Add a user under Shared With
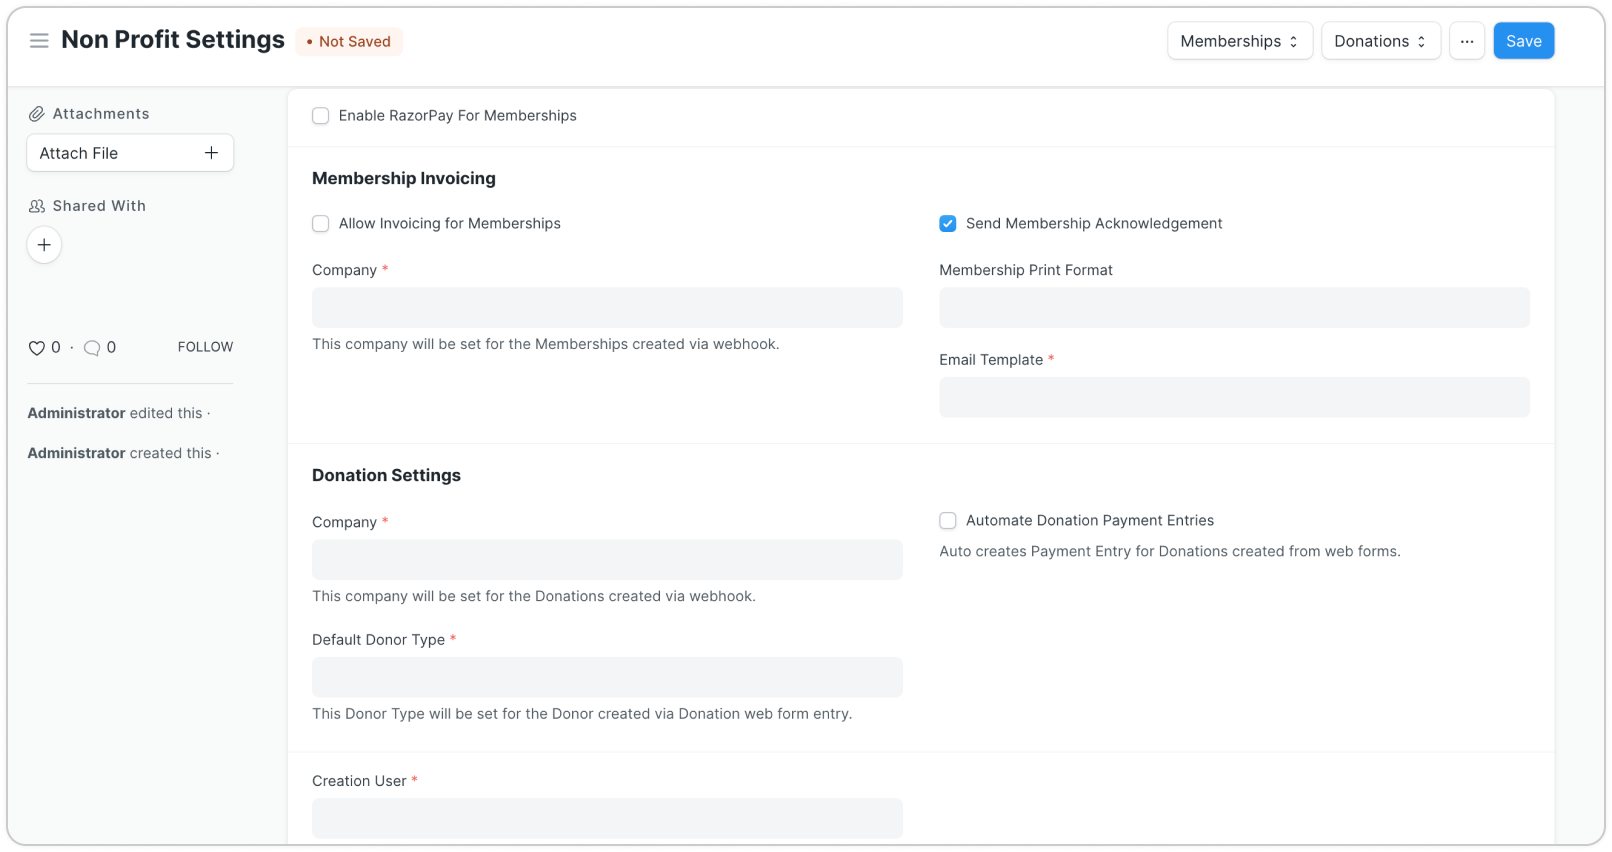 pos(44,245)
